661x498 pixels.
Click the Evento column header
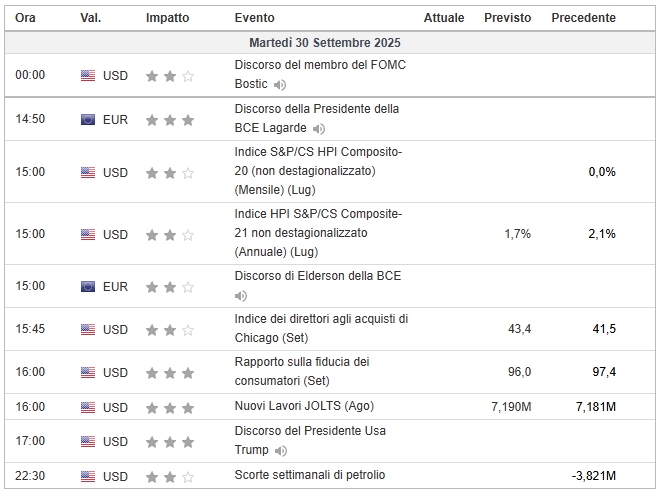tap(254, 18)
